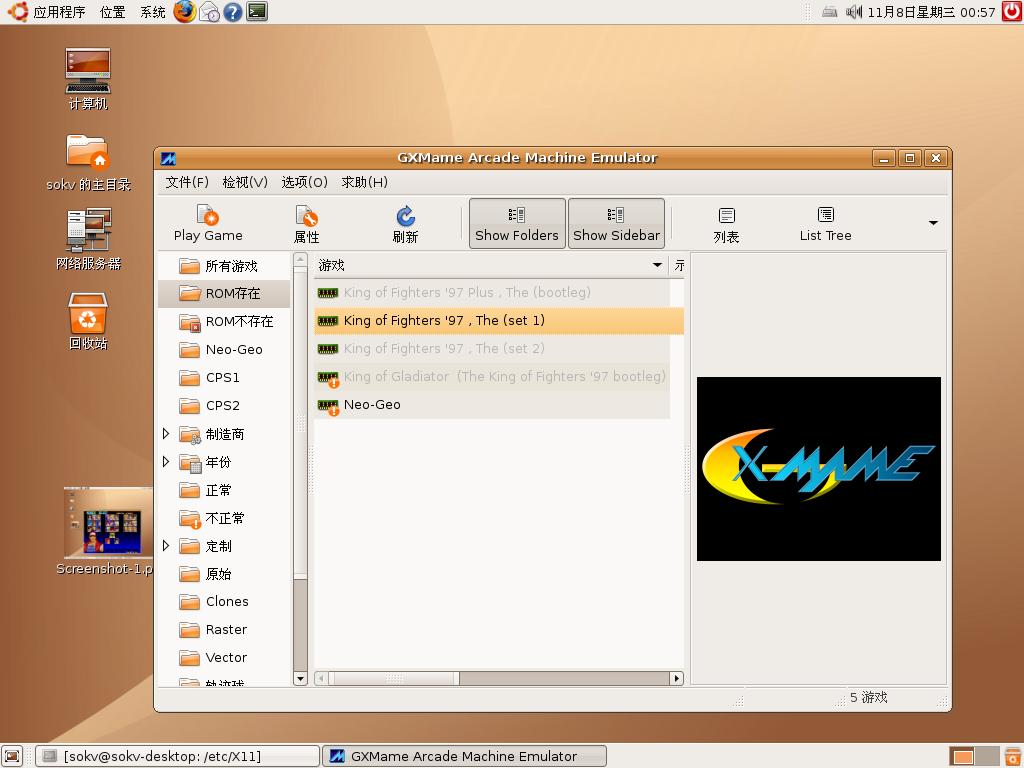
Task: Click the horizontal scrollbar thumb of game list
Action: [394, 679]
